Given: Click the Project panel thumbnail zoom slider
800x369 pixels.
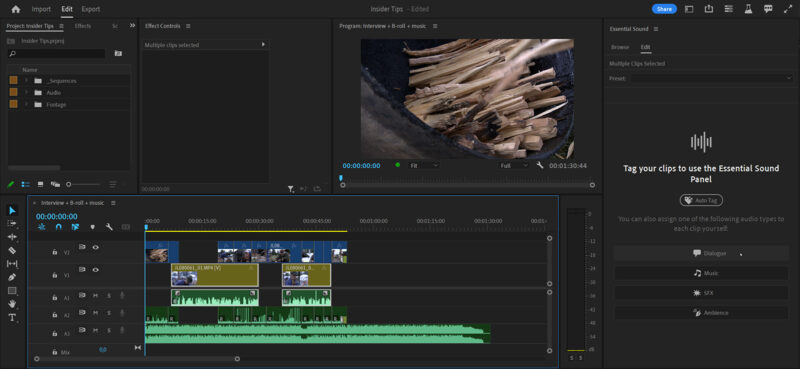Looking at the screenshot, I should click(84, 184).
